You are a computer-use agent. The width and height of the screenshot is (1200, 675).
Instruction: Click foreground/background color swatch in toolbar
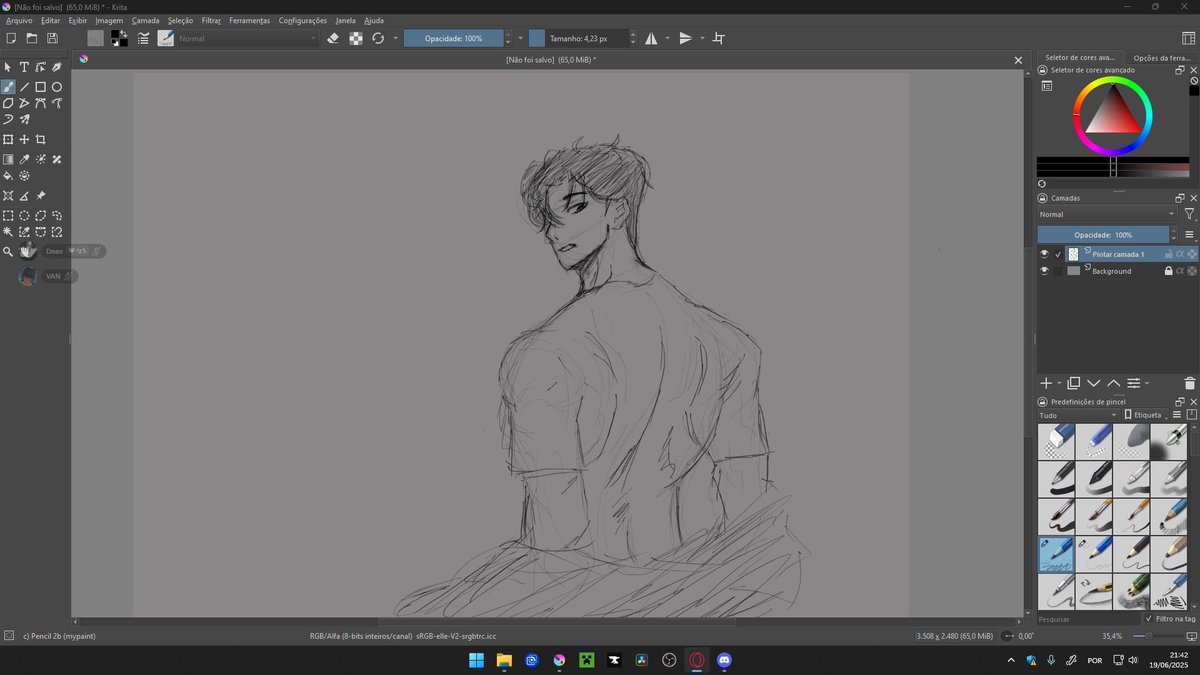tap(119, 38)
